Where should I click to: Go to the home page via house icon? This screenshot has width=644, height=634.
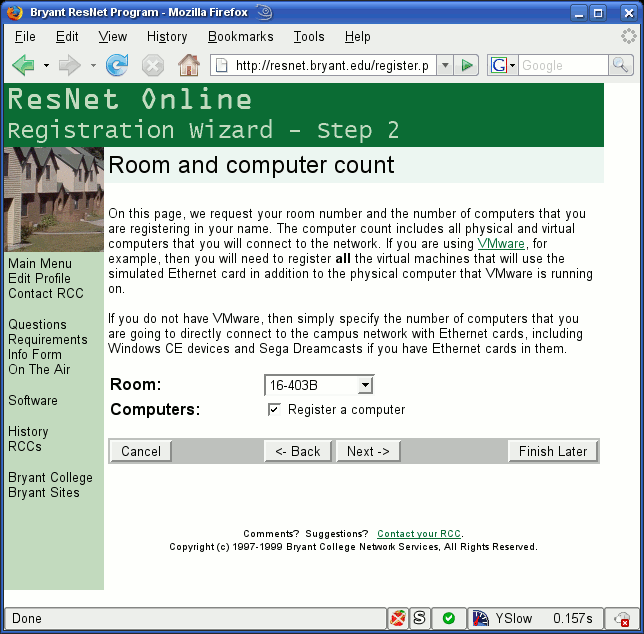tap(189, 65)
